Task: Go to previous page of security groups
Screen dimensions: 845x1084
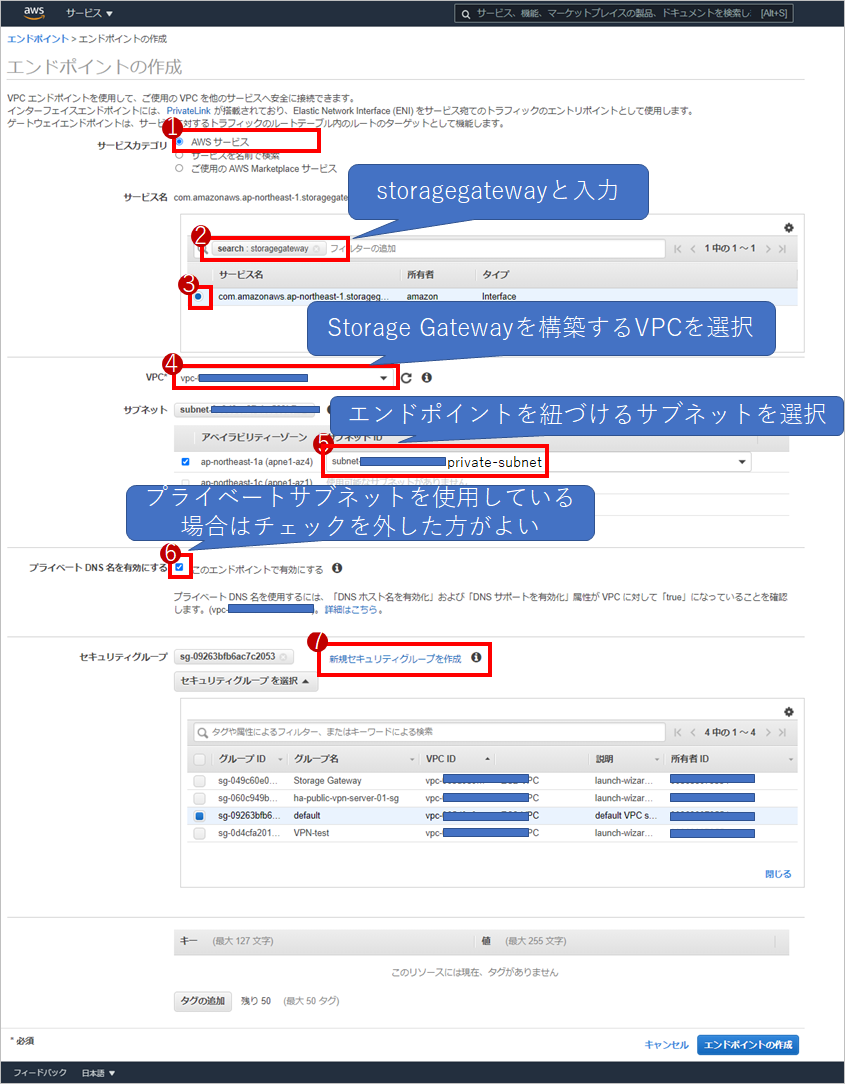Action: [693, 732]
